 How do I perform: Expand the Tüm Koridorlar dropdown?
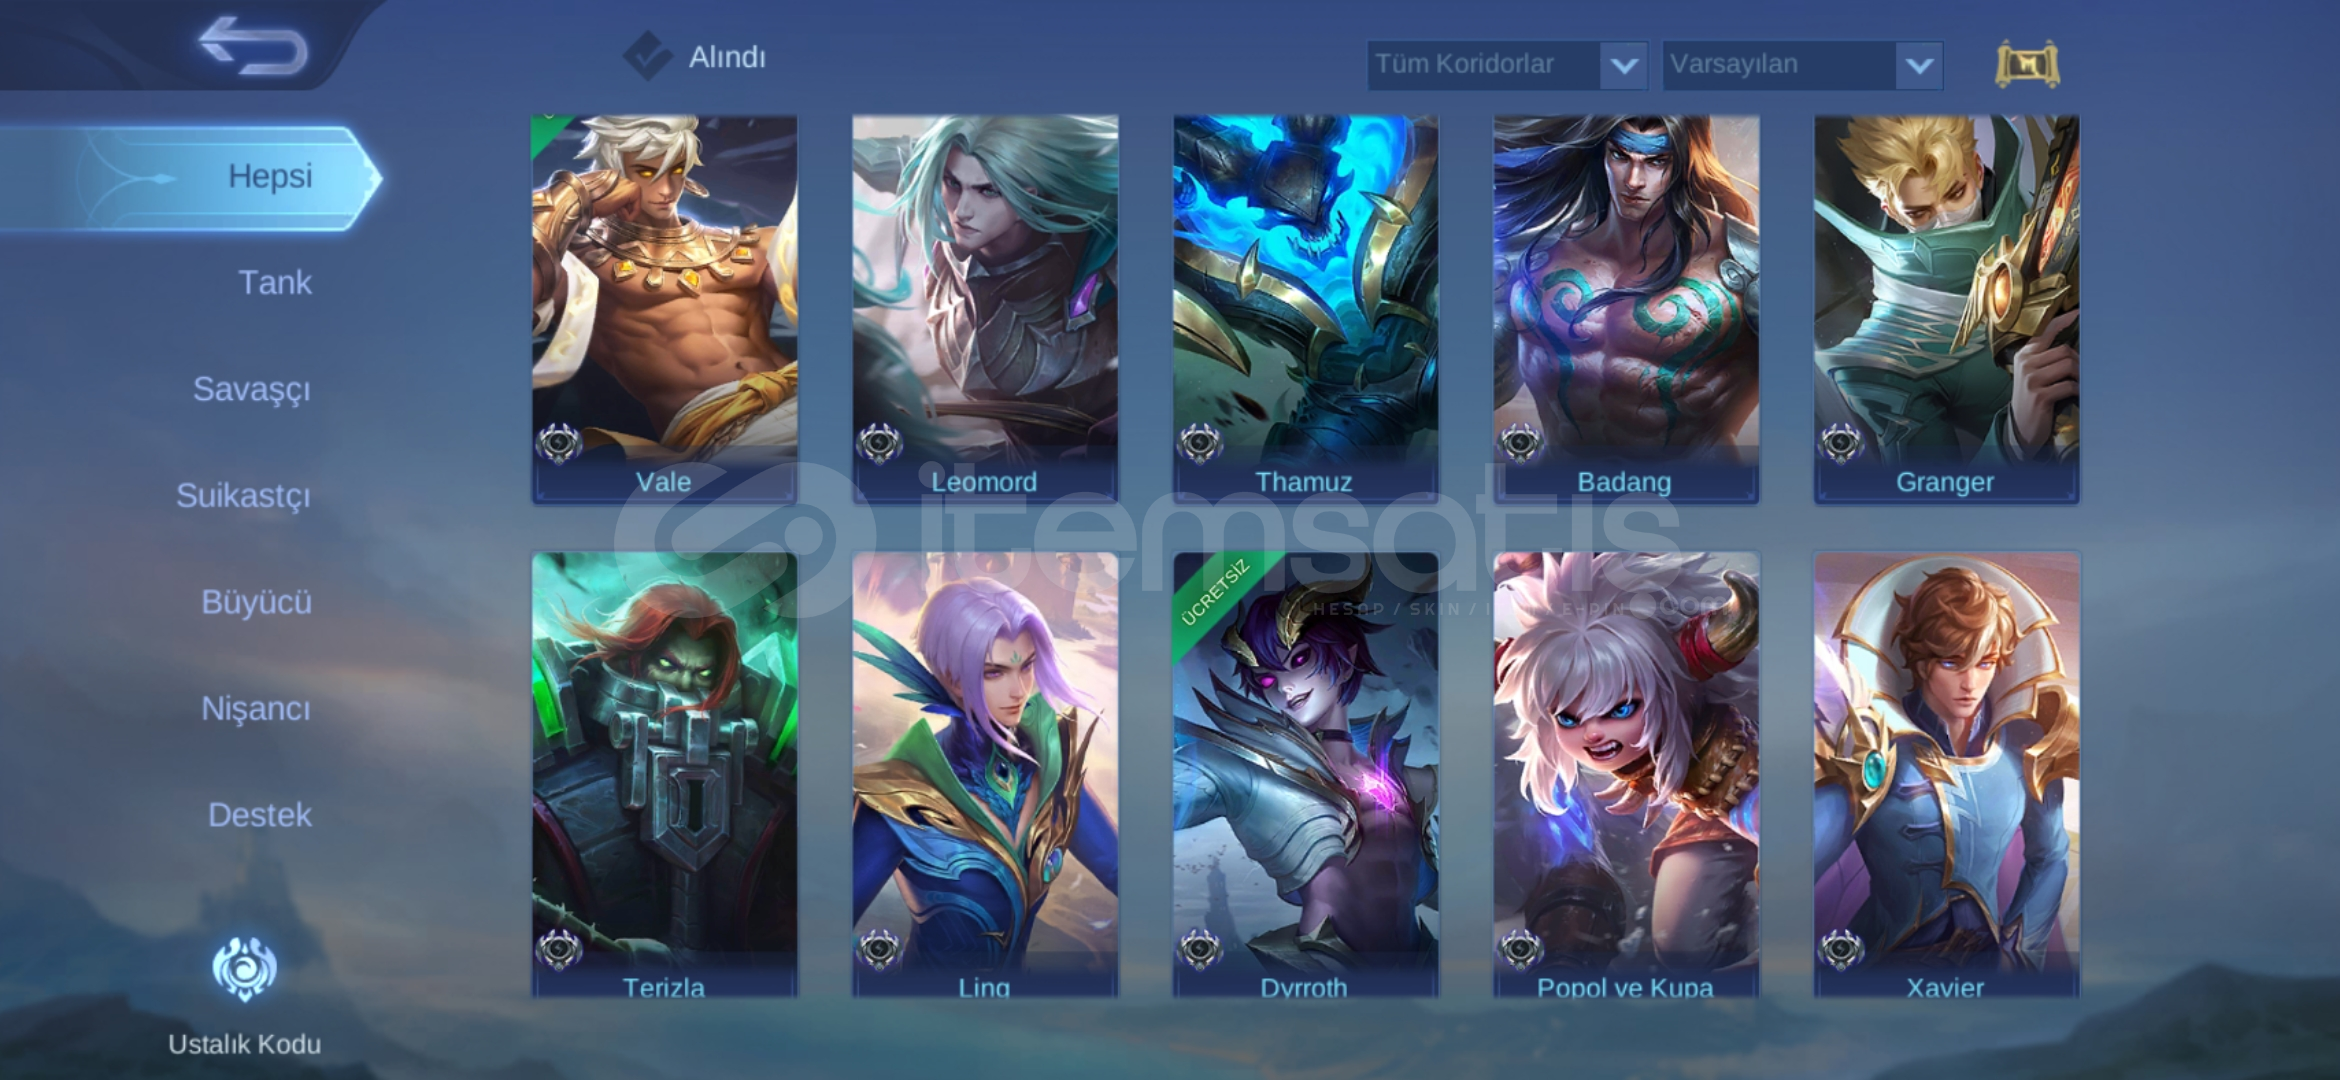[1507, 65]
